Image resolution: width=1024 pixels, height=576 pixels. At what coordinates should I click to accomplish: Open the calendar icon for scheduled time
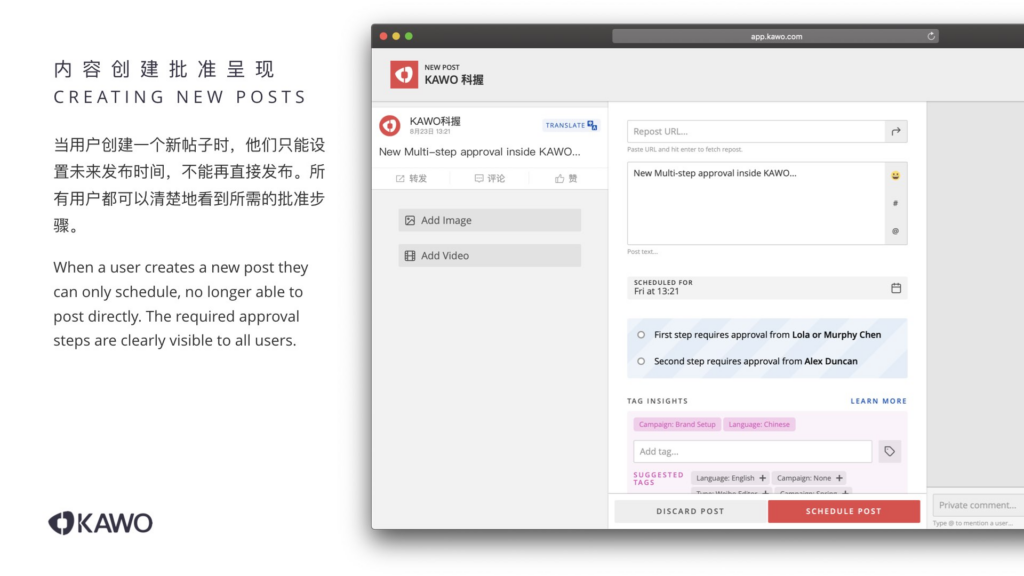[896, 288]
